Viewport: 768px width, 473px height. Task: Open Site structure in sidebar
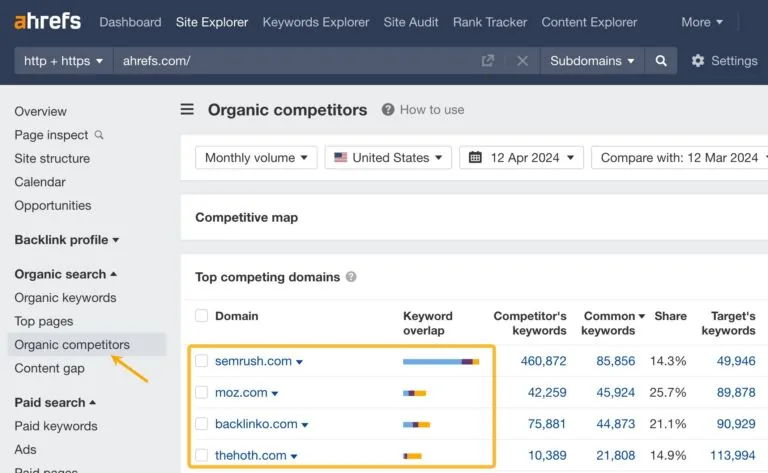[x=52, y=158]
